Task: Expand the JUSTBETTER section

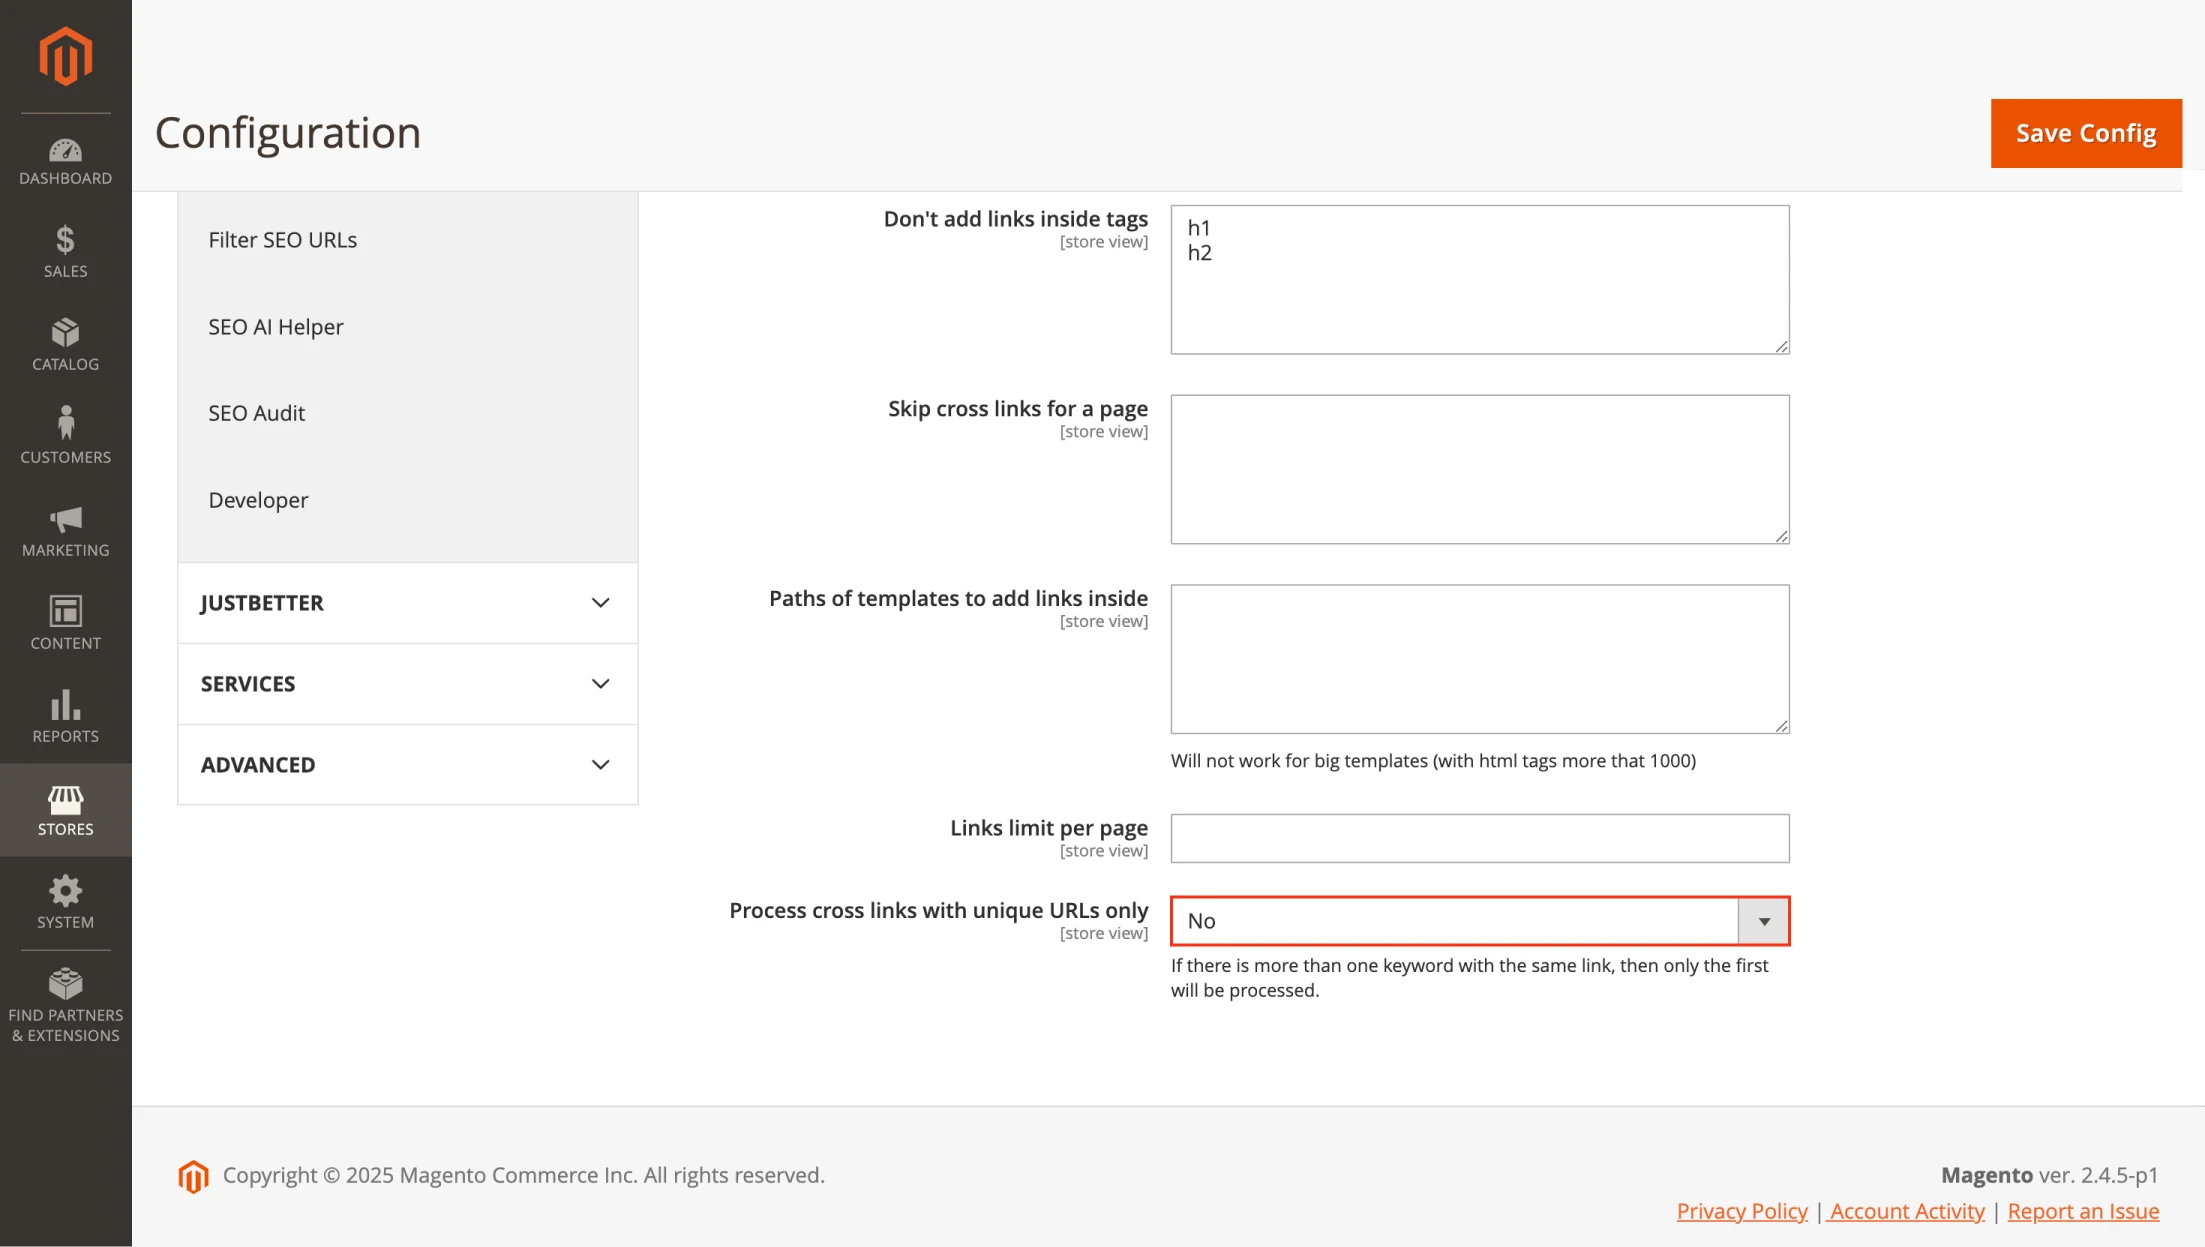Action: tap(406, 602)
